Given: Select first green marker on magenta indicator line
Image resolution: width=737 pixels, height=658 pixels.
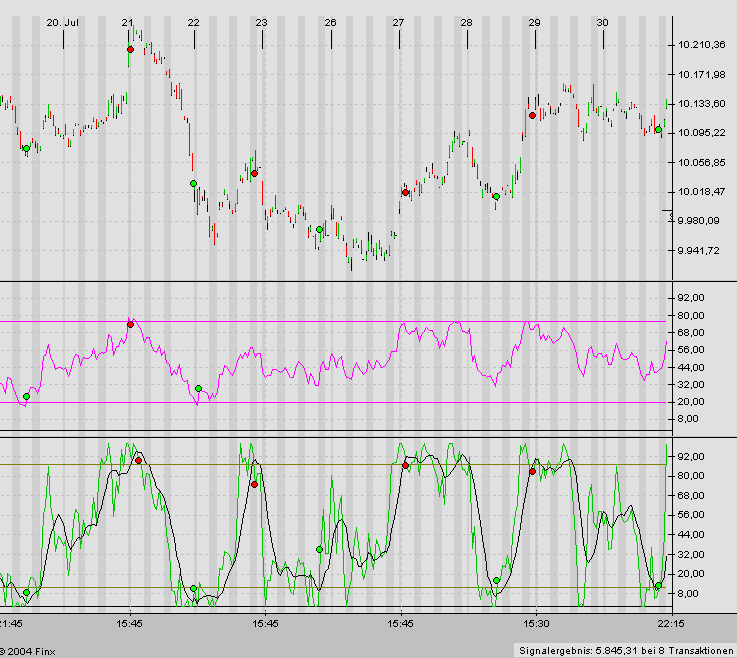Looking at the screenshot, I should pyautogui.click(x=26, y=397).
